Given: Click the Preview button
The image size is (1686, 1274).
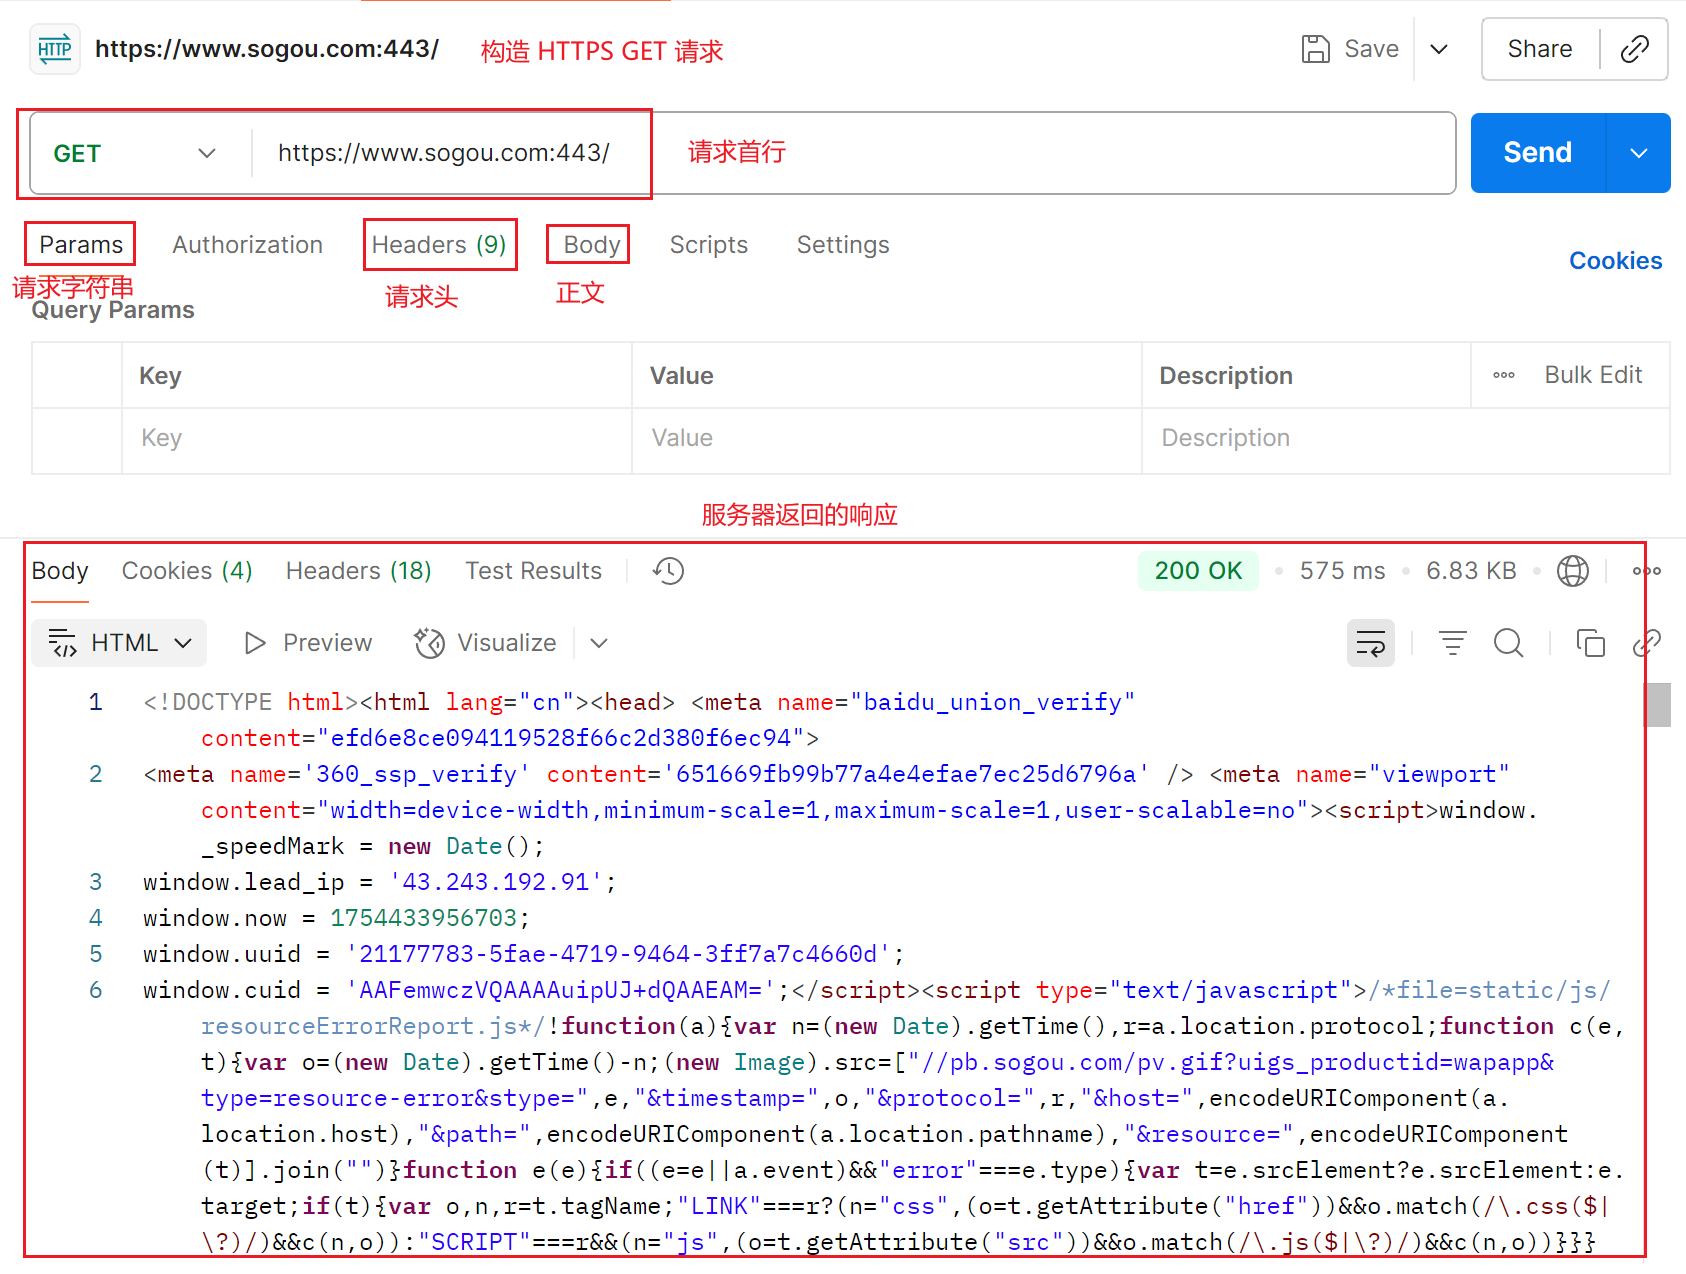Looking at the screenshot, I should coord(308,643).
